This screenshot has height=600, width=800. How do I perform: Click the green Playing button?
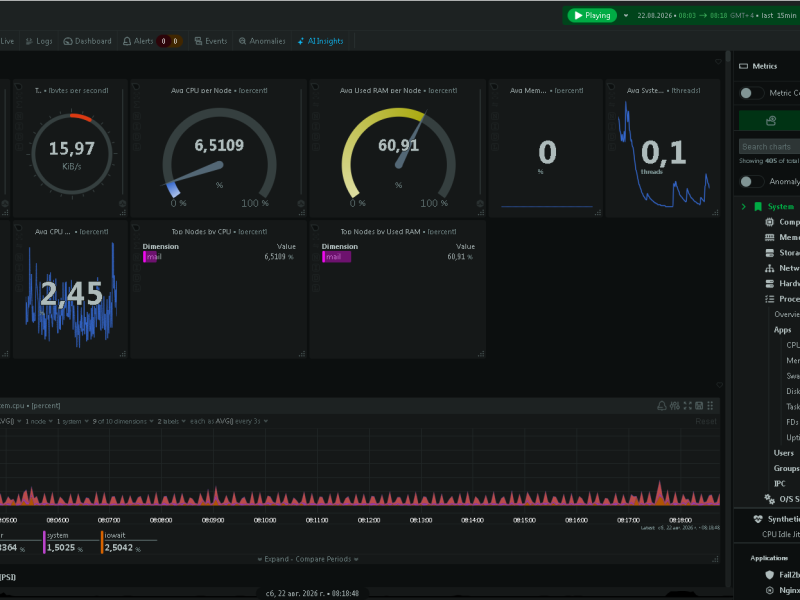pyautogui.click(x=592, y=15)
